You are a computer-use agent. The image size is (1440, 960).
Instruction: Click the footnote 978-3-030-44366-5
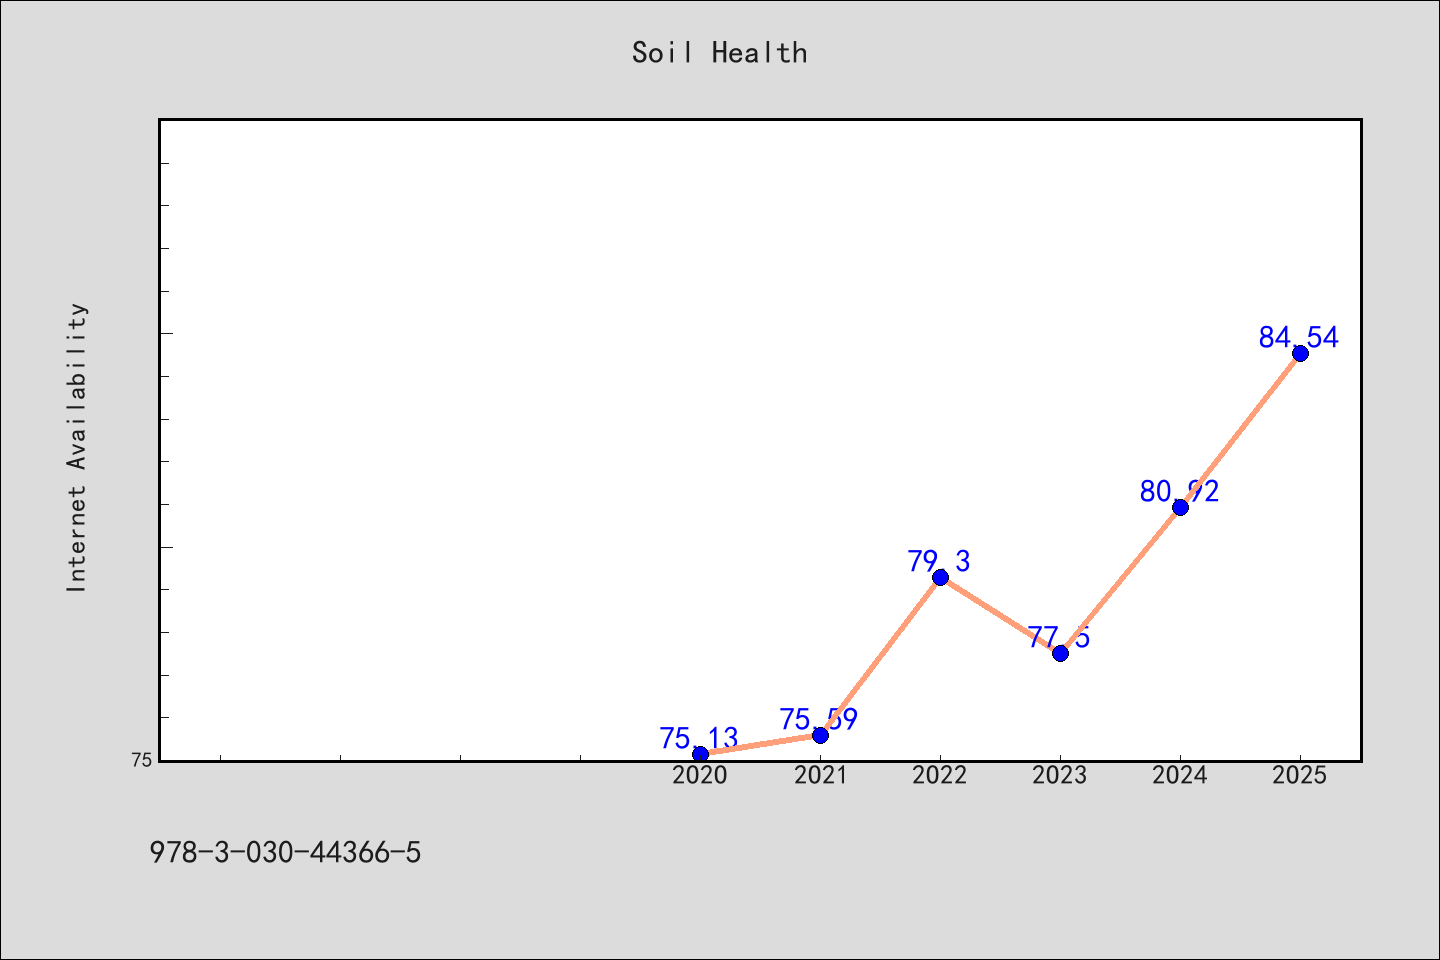(285, 853)
